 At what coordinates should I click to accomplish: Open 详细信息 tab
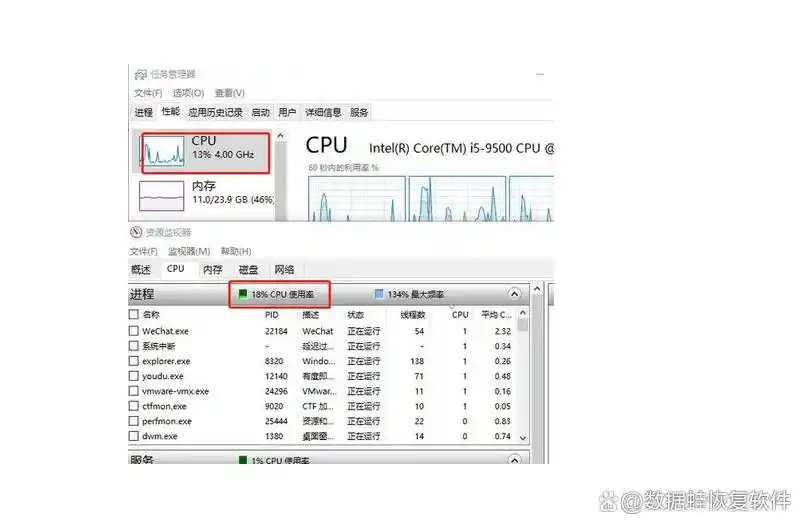click(x=323, y=112)
